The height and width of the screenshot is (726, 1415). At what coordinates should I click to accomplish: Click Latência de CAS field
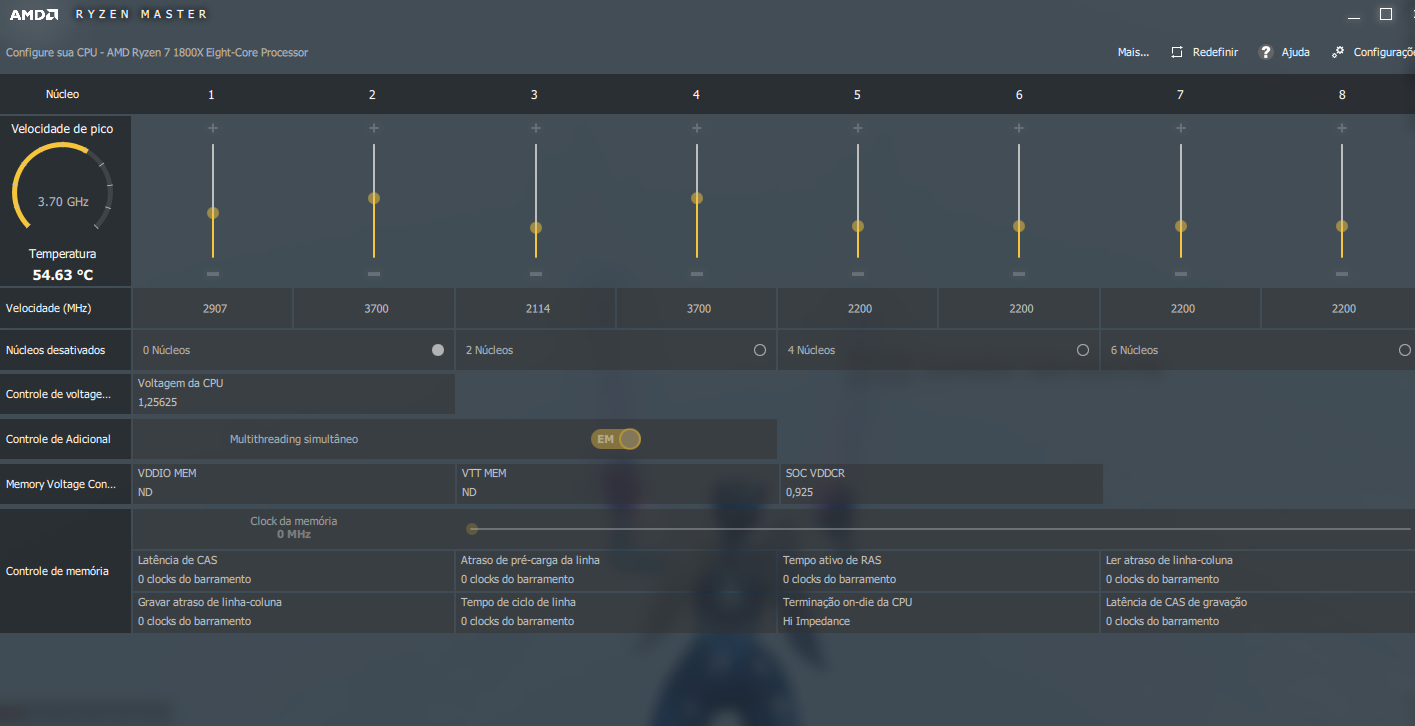pyautogui.click(x=294, y=570)
